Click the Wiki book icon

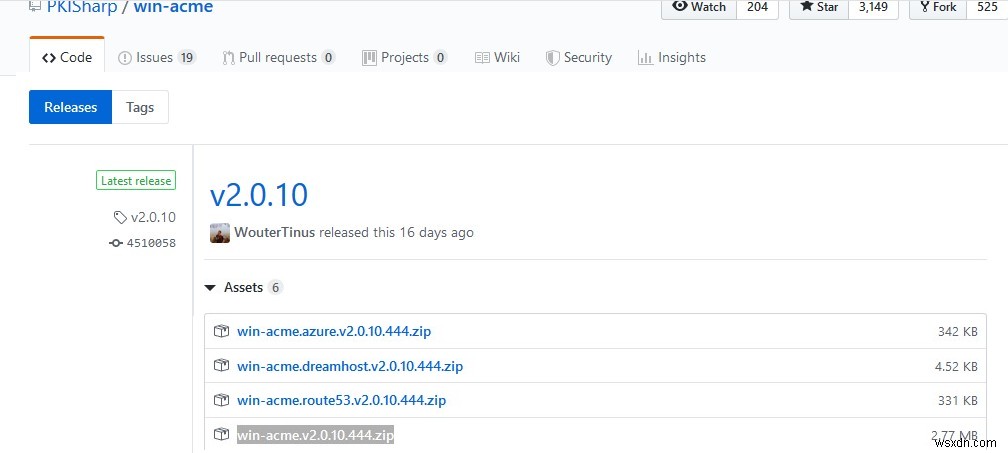tap(482, 58)
